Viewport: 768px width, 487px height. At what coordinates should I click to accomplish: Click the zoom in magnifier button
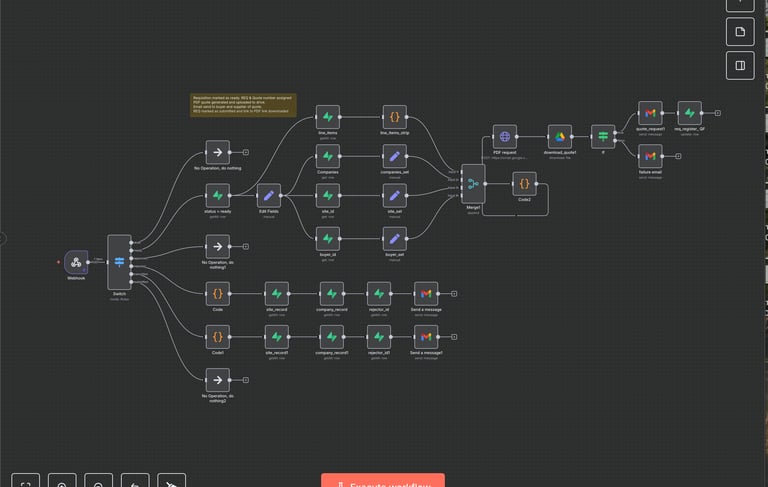pyautogui.click(x=62, y=481)
